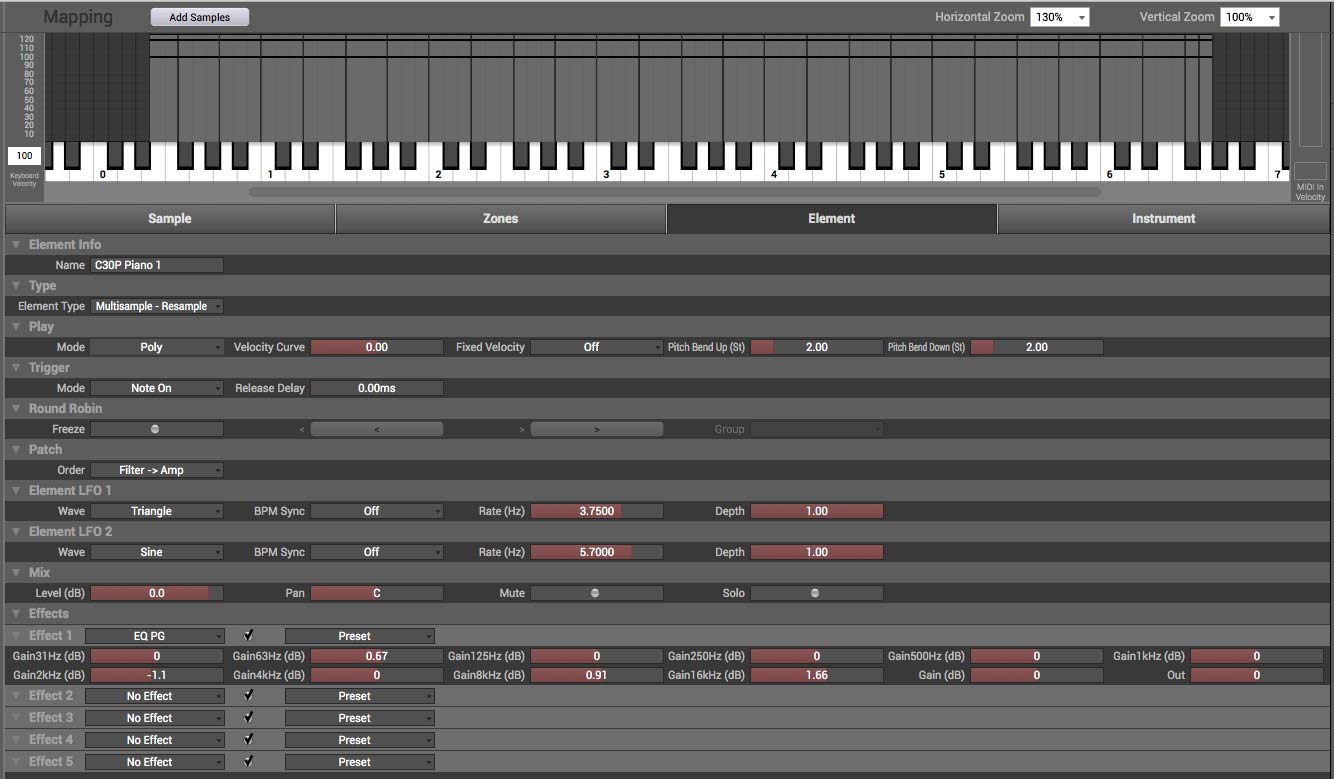Click the Round Robin next button

pyautogui.click(x=596, y=429)
